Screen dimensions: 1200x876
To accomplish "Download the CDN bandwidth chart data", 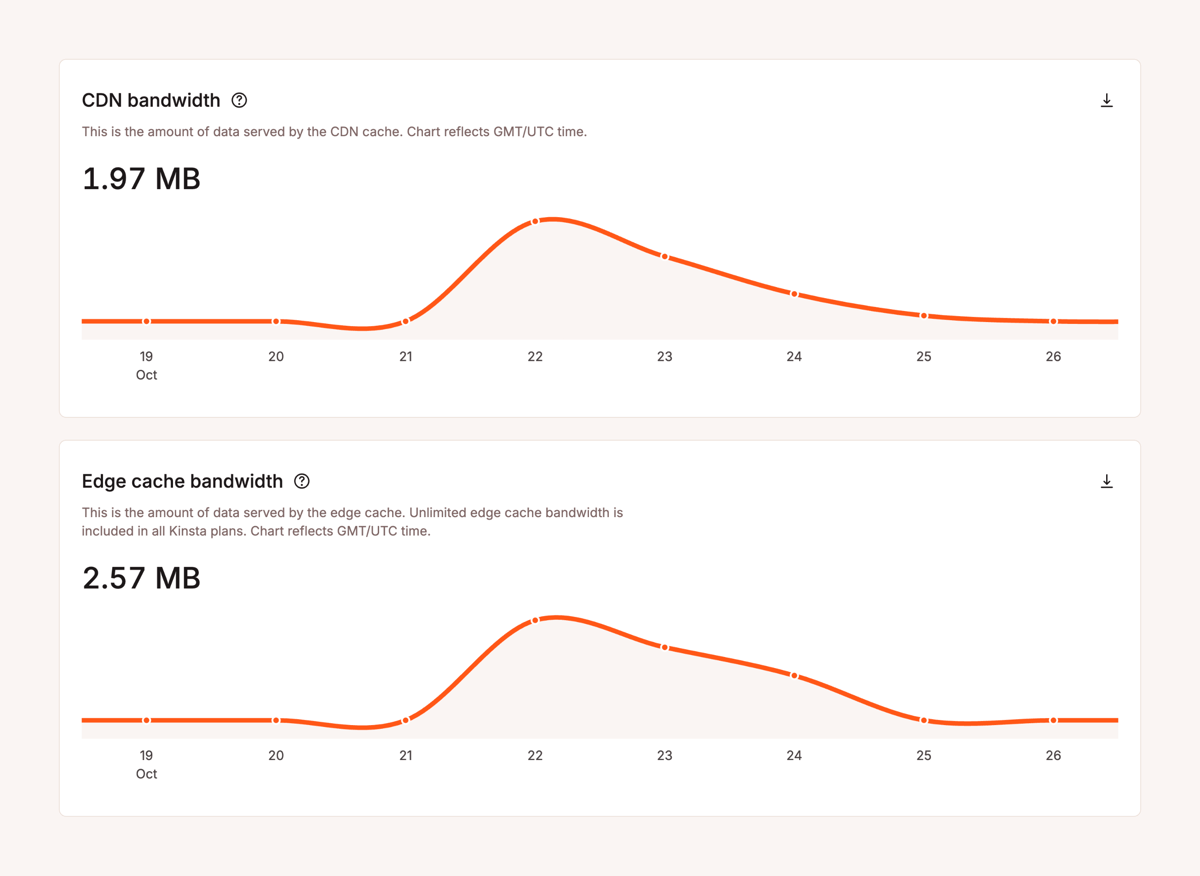I will 1107,100.
